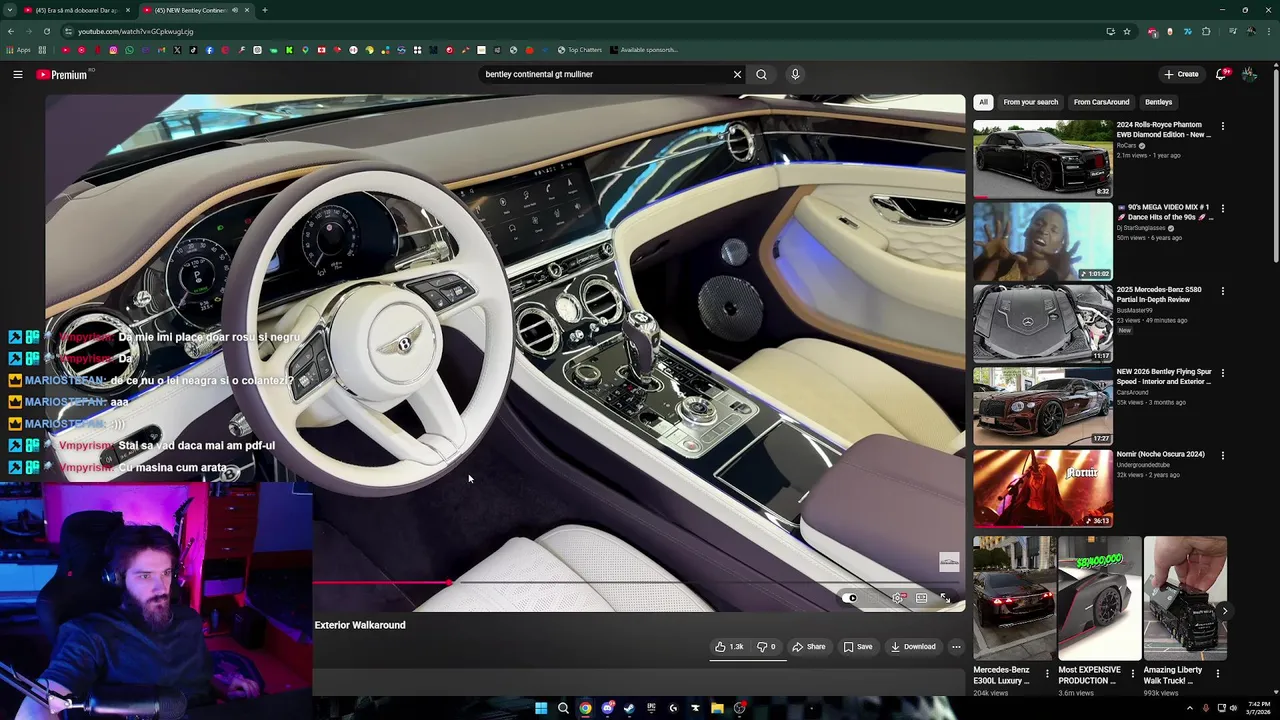
Task: Open the Facebook bookmark icon
Action: coord(209,50)
